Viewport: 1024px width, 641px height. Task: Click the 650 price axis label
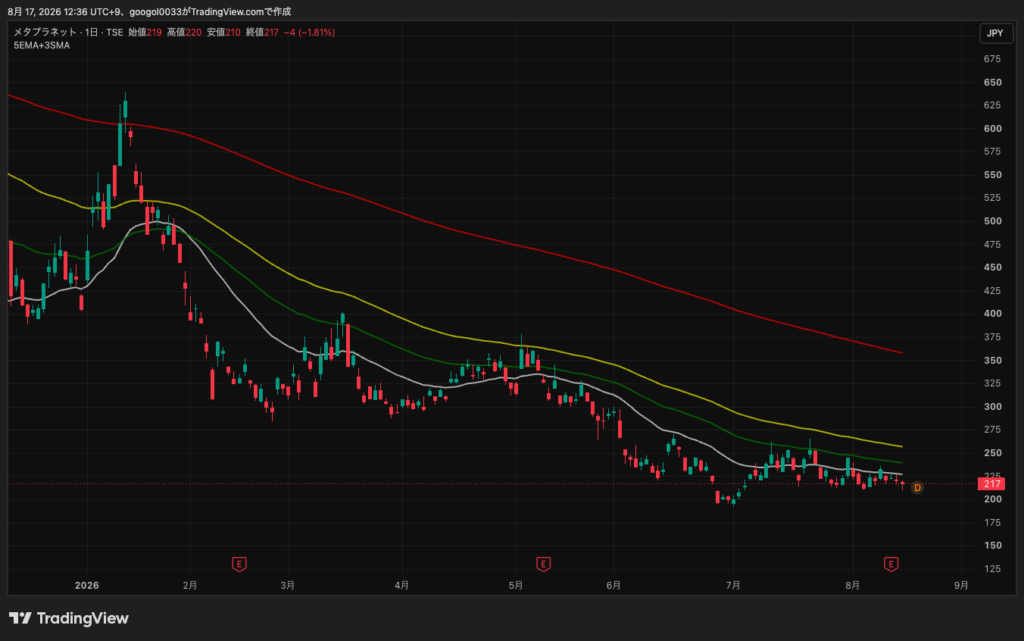tap(992, 82)
